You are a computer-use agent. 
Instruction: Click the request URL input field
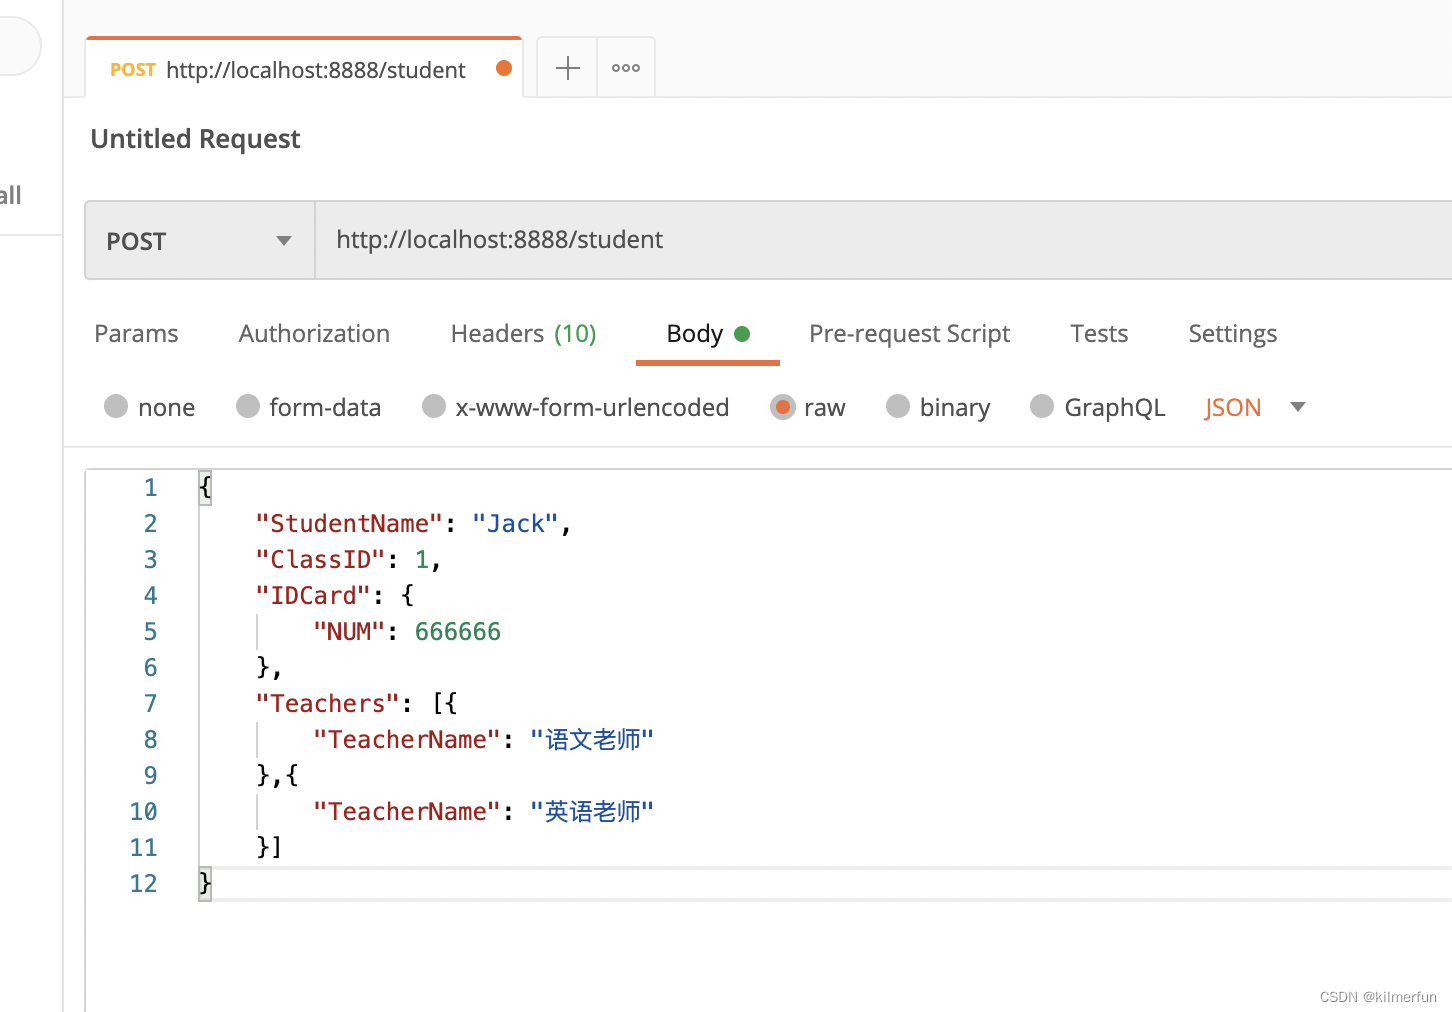884,240
